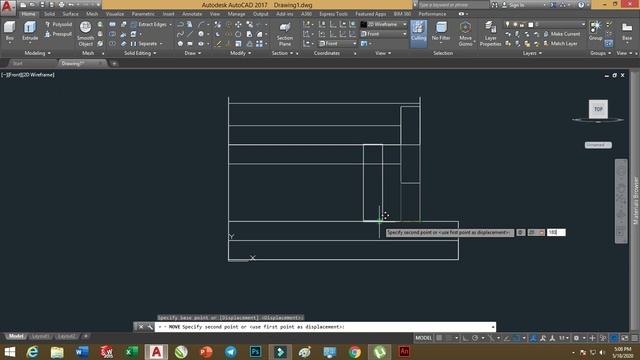Expand the Draw panel

pyautogui.click(x=192, y=53)
